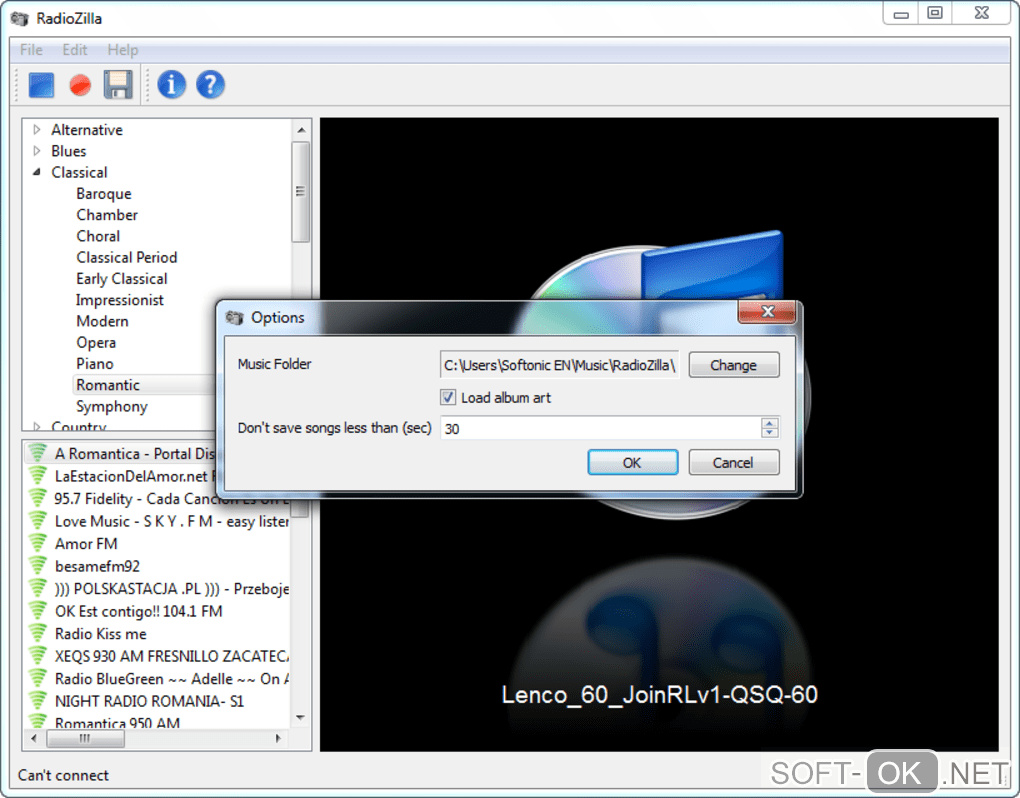Select the Romantic subgenre
The width and height of the screenshot is (1020, 798).
[108, 385]
